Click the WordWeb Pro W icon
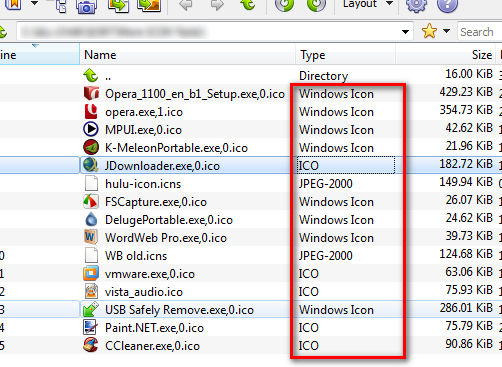 pos(91,237)
